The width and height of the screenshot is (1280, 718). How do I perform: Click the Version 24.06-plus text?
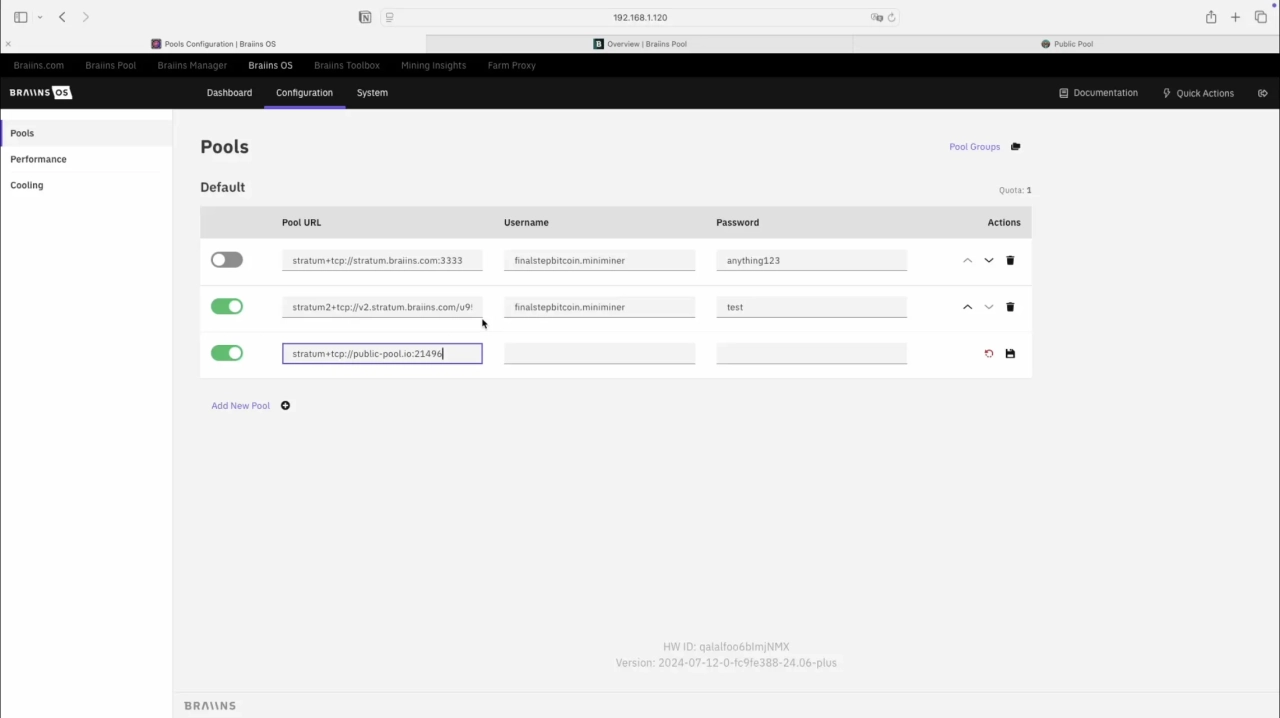(x=726, y=663)
